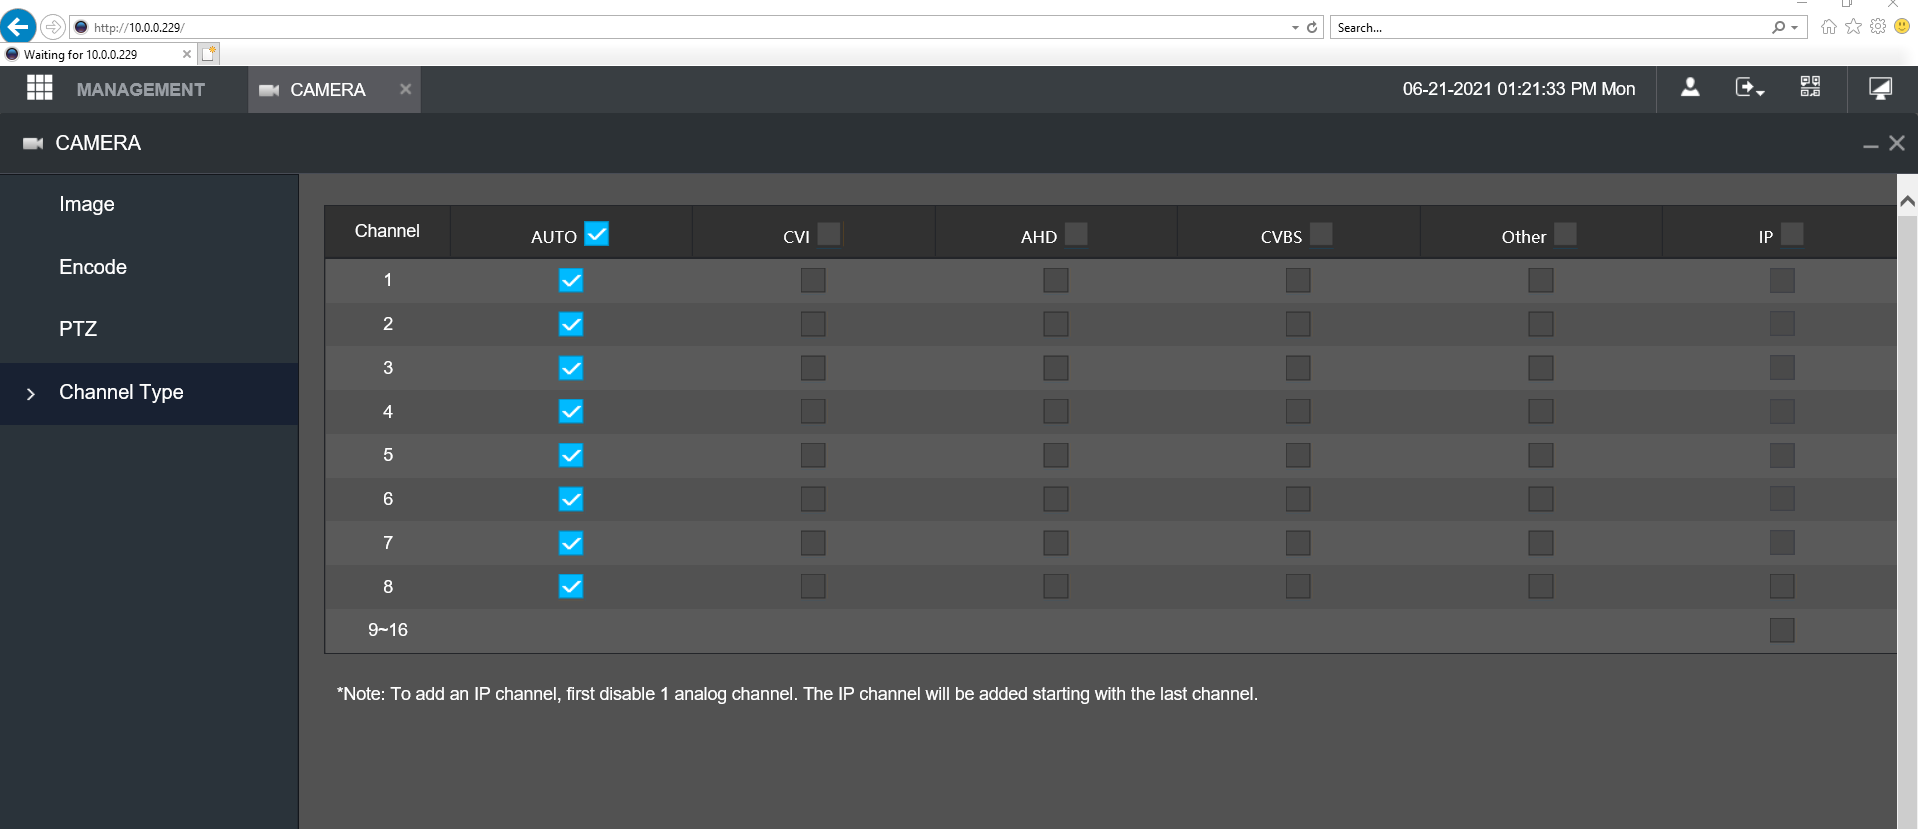Click the Channel column header
1918x829 pixels.
pos(387,232)
